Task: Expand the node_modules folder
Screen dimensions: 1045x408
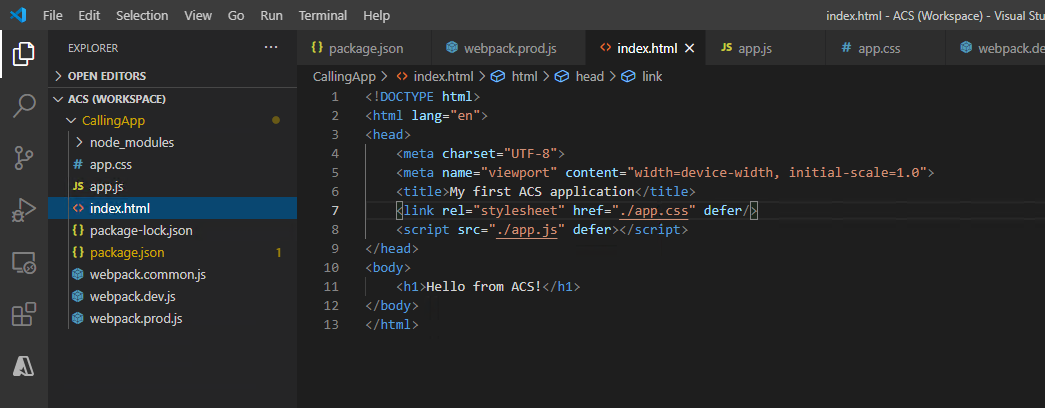Action: tap(131, 142)
